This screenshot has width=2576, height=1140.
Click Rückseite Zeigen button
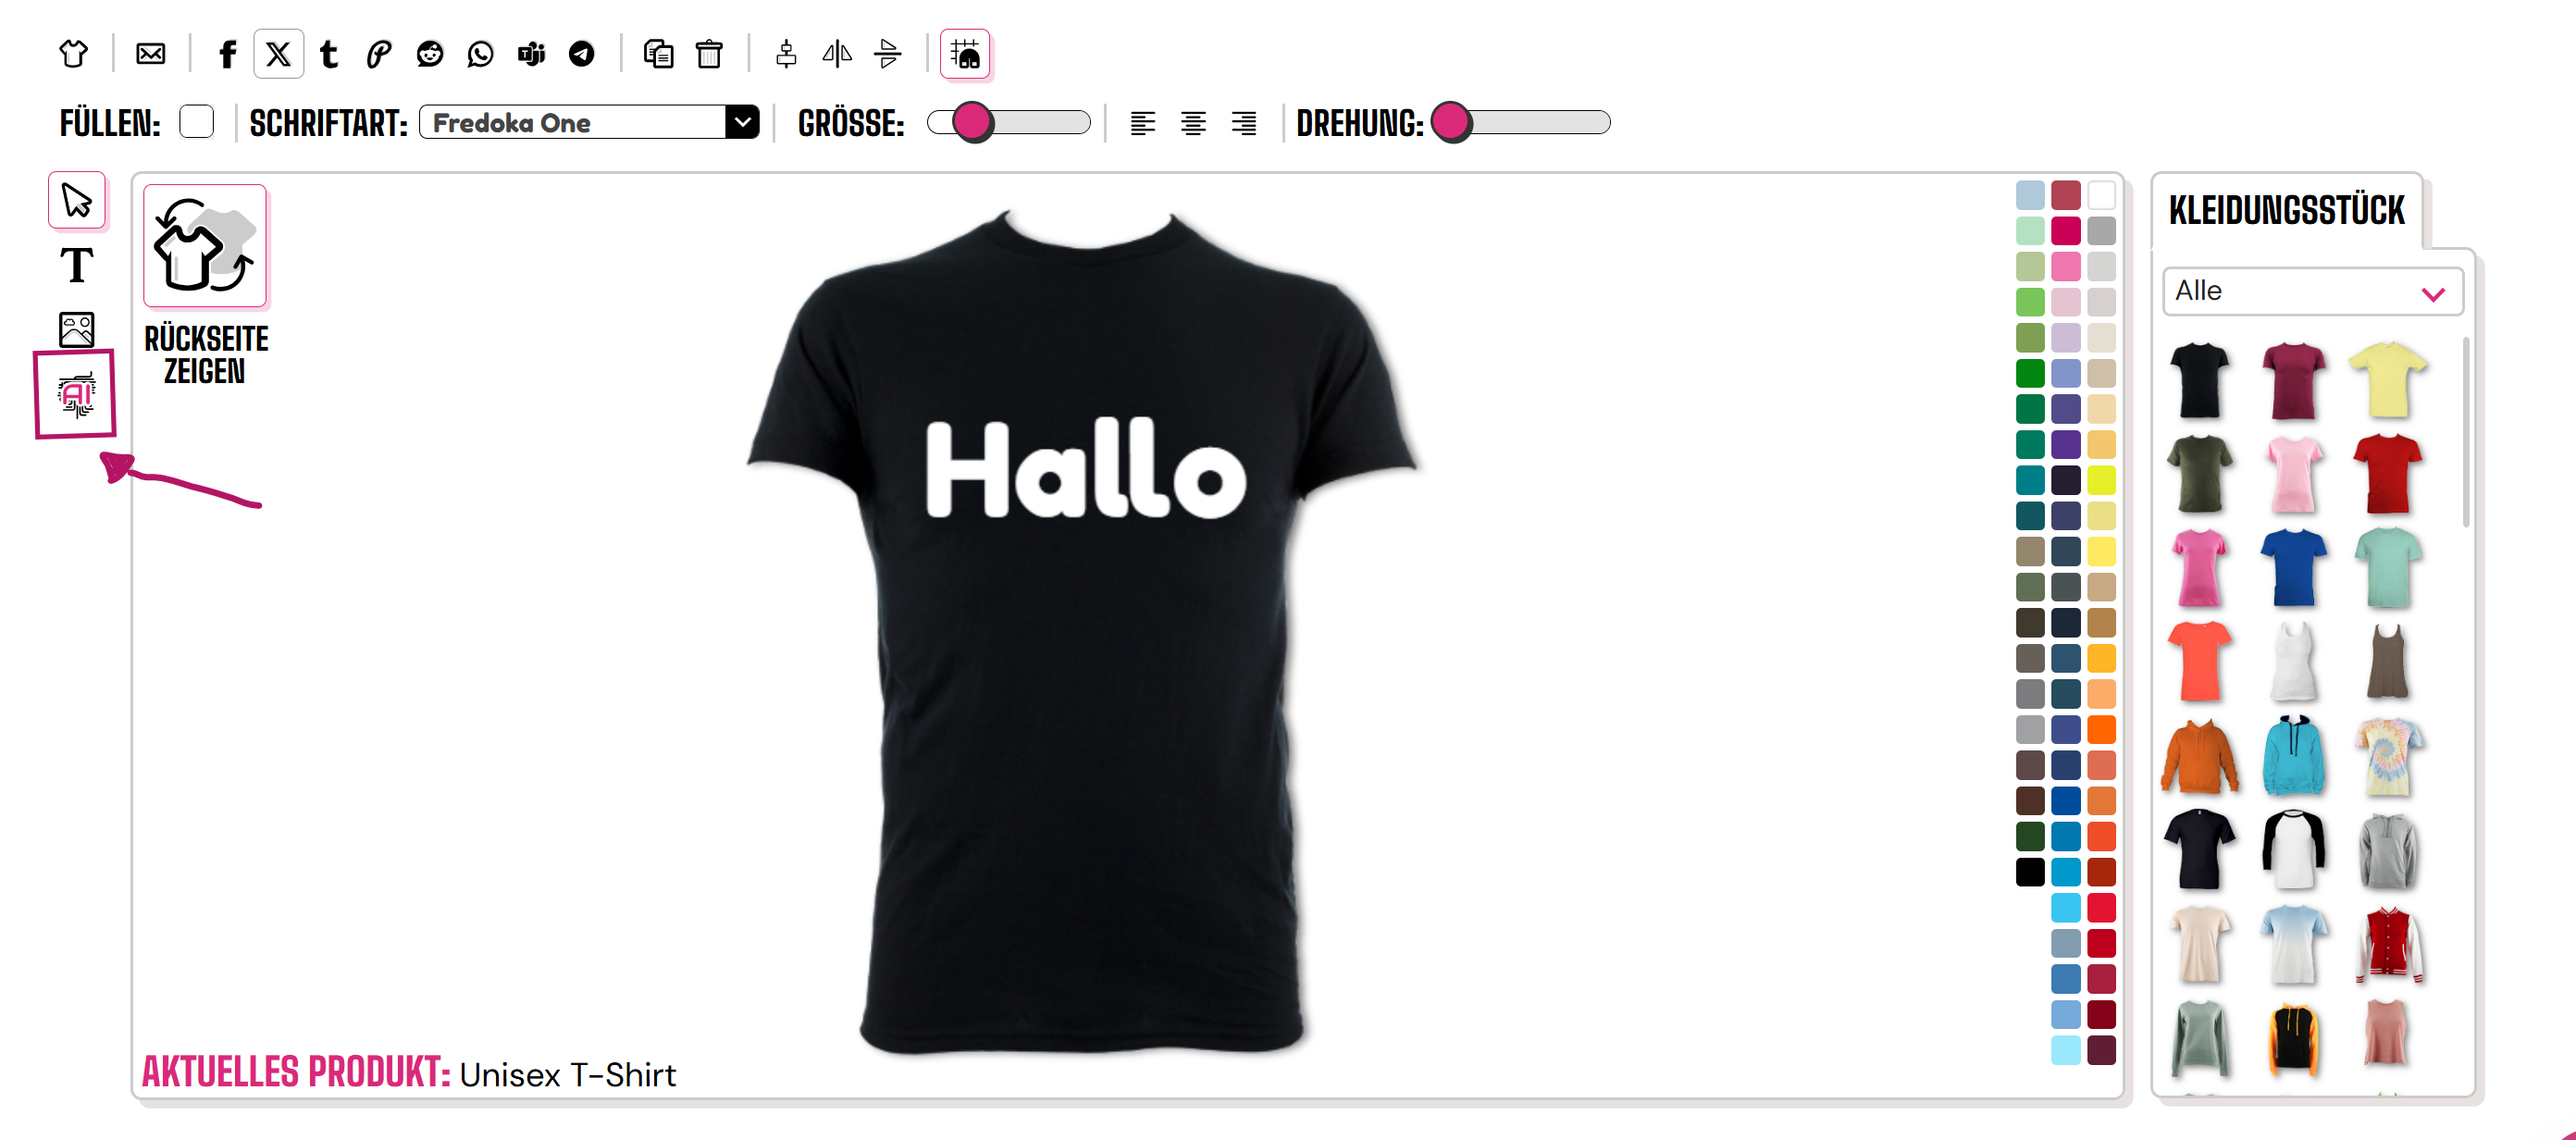pyautogui.click(x=205, y=285)
